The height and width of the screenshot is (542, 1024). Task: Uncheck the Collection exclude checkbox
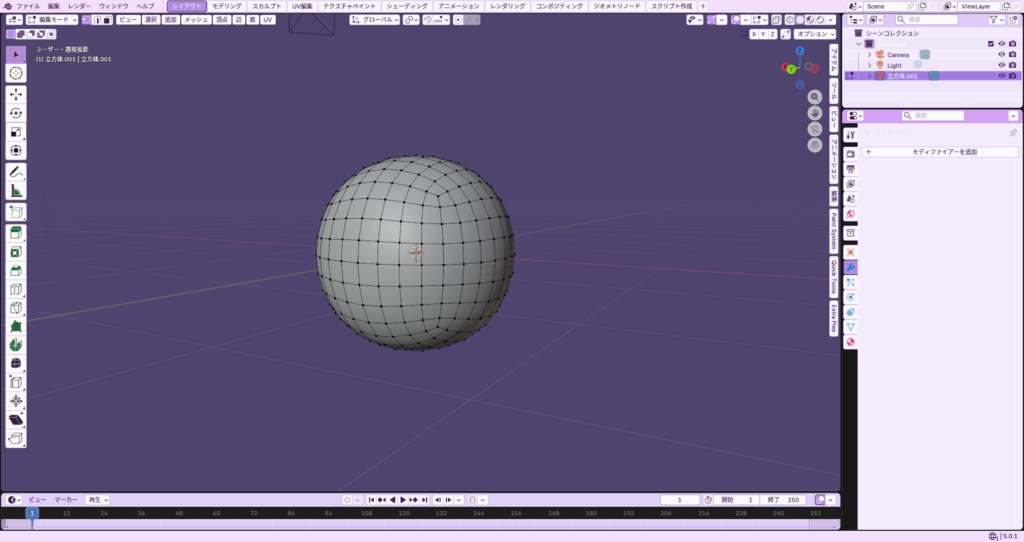[x=990, y=44]
